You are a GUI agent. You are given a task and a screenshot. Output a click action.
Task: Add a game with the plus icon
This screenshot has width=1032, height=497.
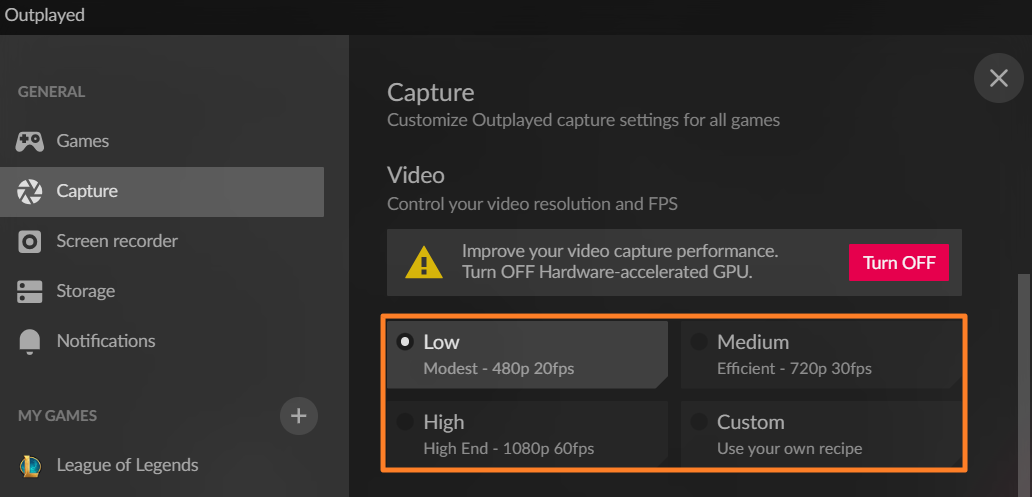(299, 415)
